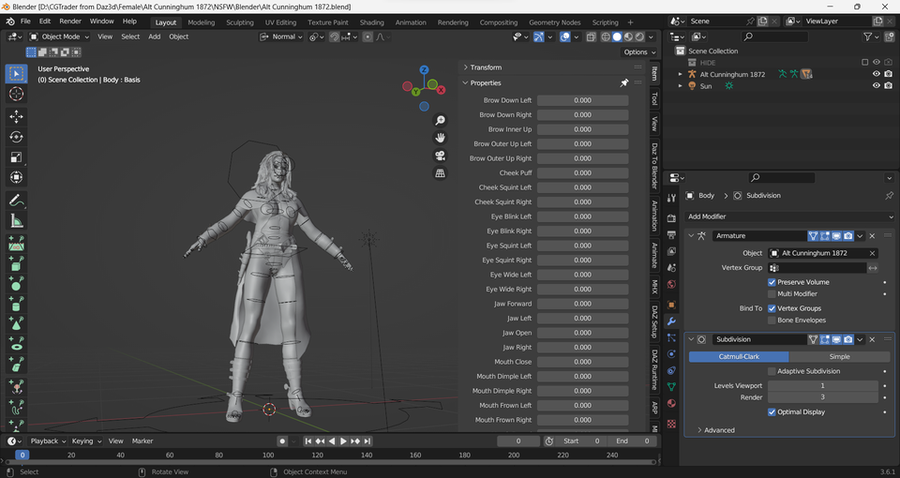Pin the Properties panel in the sidebar
The height and width of the screenshot is (478, 900).
(624, 83)
